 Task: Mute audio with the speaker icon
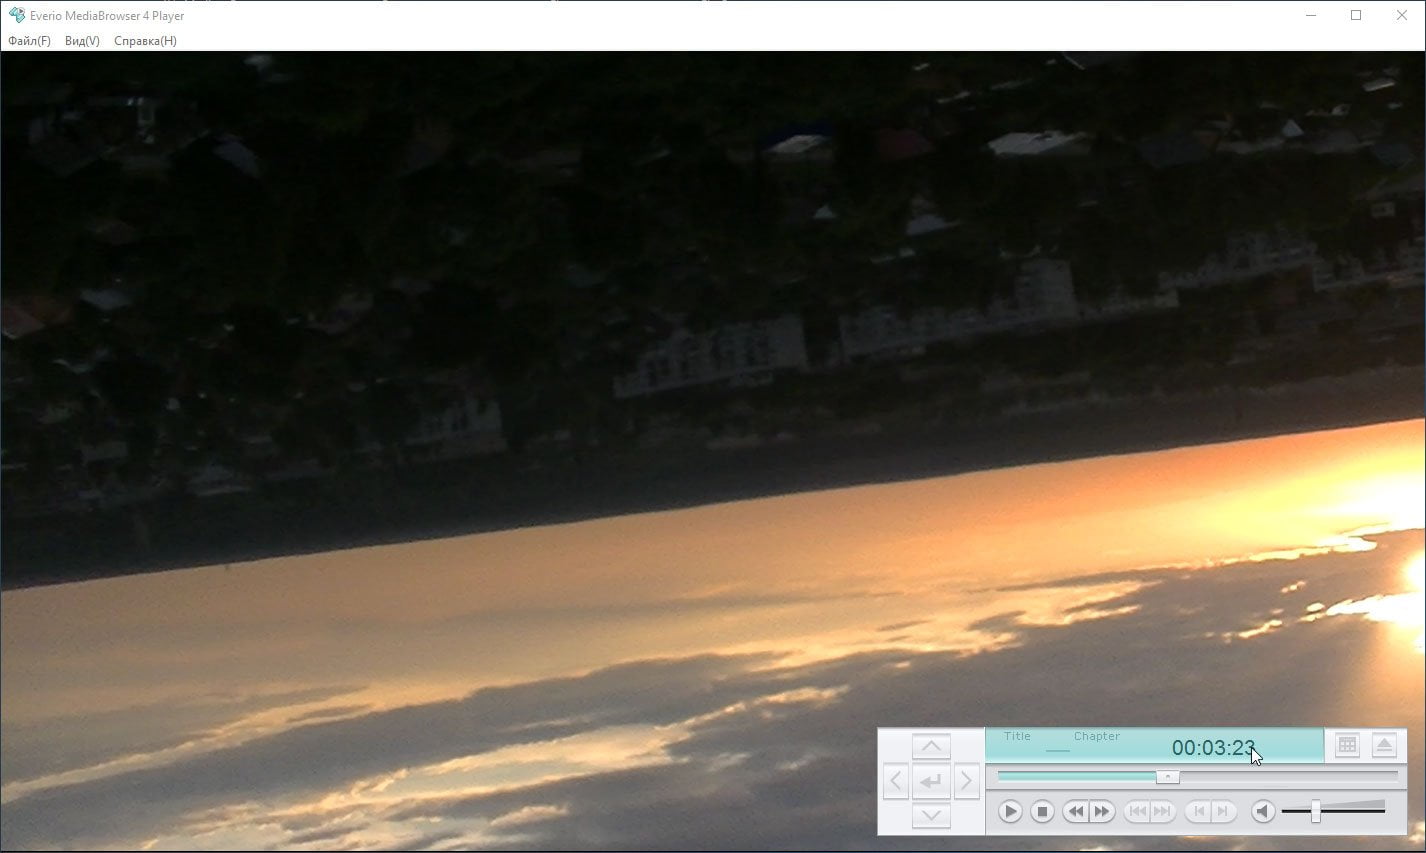tap(1263, 812)
